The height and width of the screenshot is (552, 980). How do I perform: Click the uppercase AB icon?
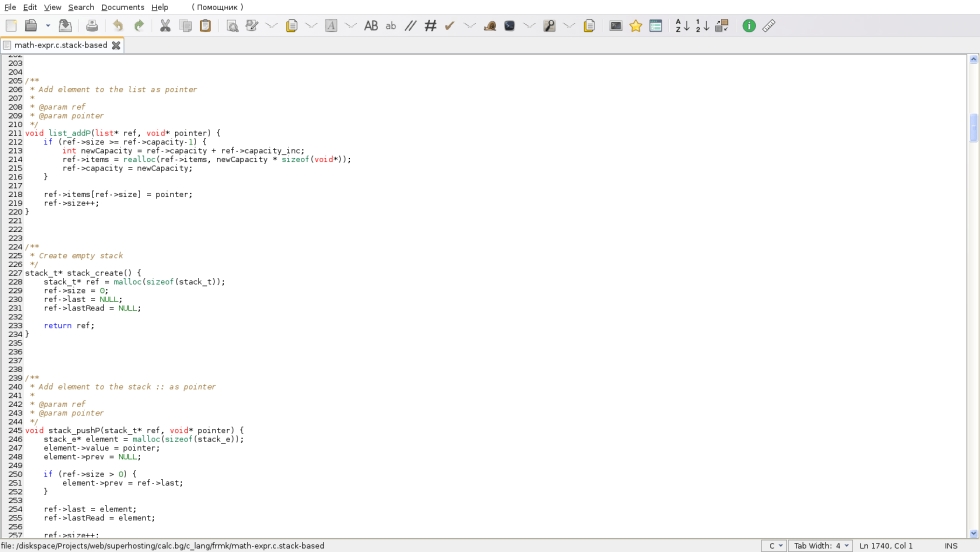tap(371, 26)
